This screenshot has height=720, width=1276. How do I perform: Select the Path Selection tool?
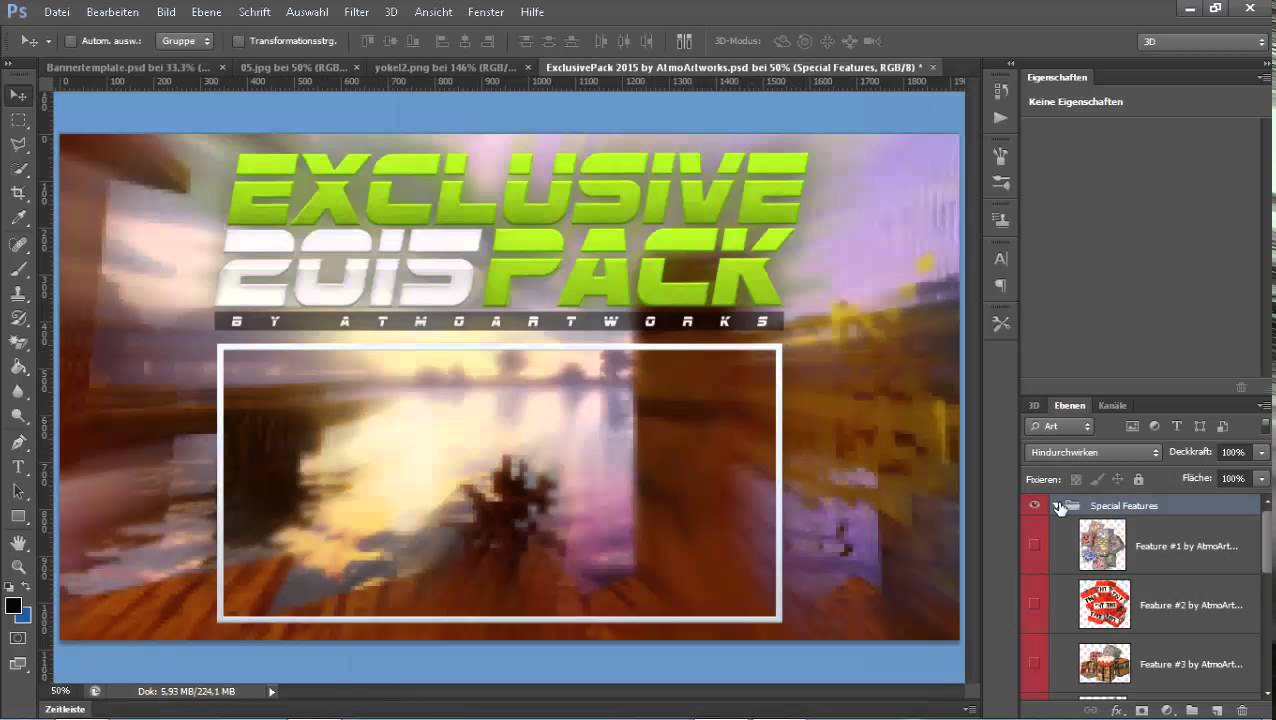(x=19, y=492)
